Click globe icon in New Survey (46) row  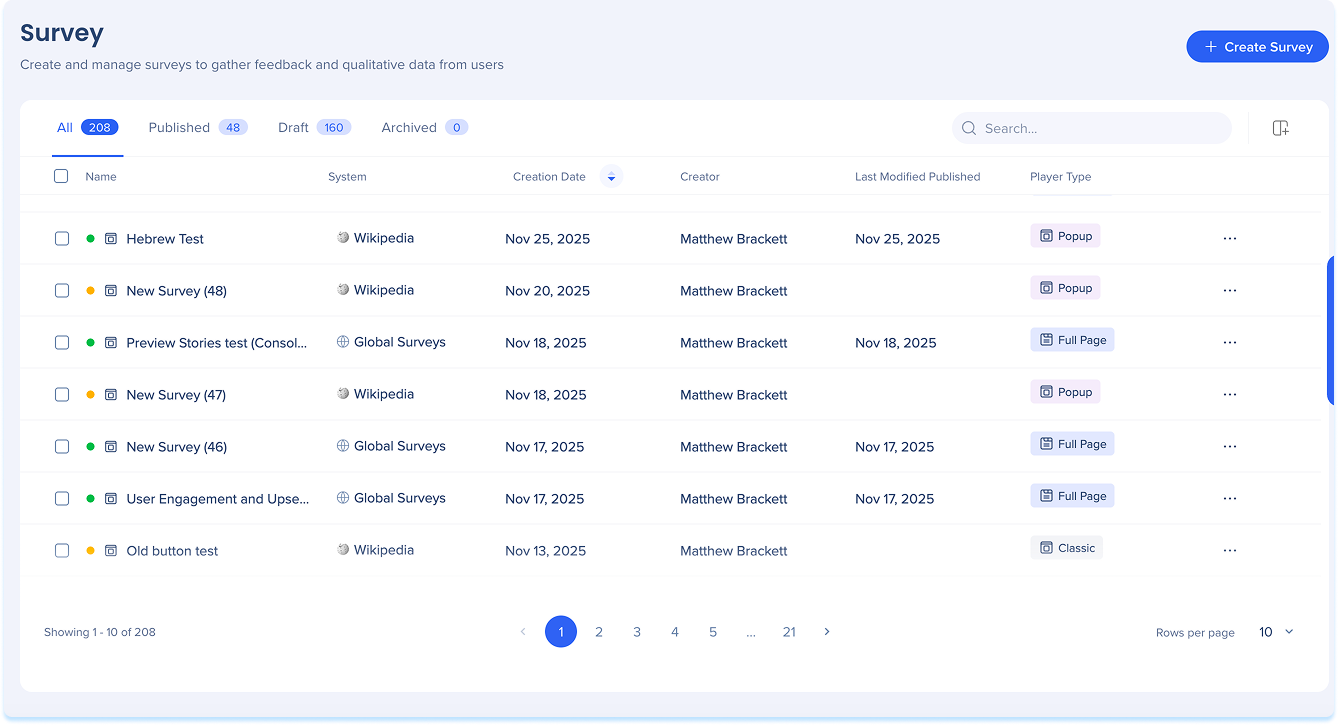click(x=343, y=446)
